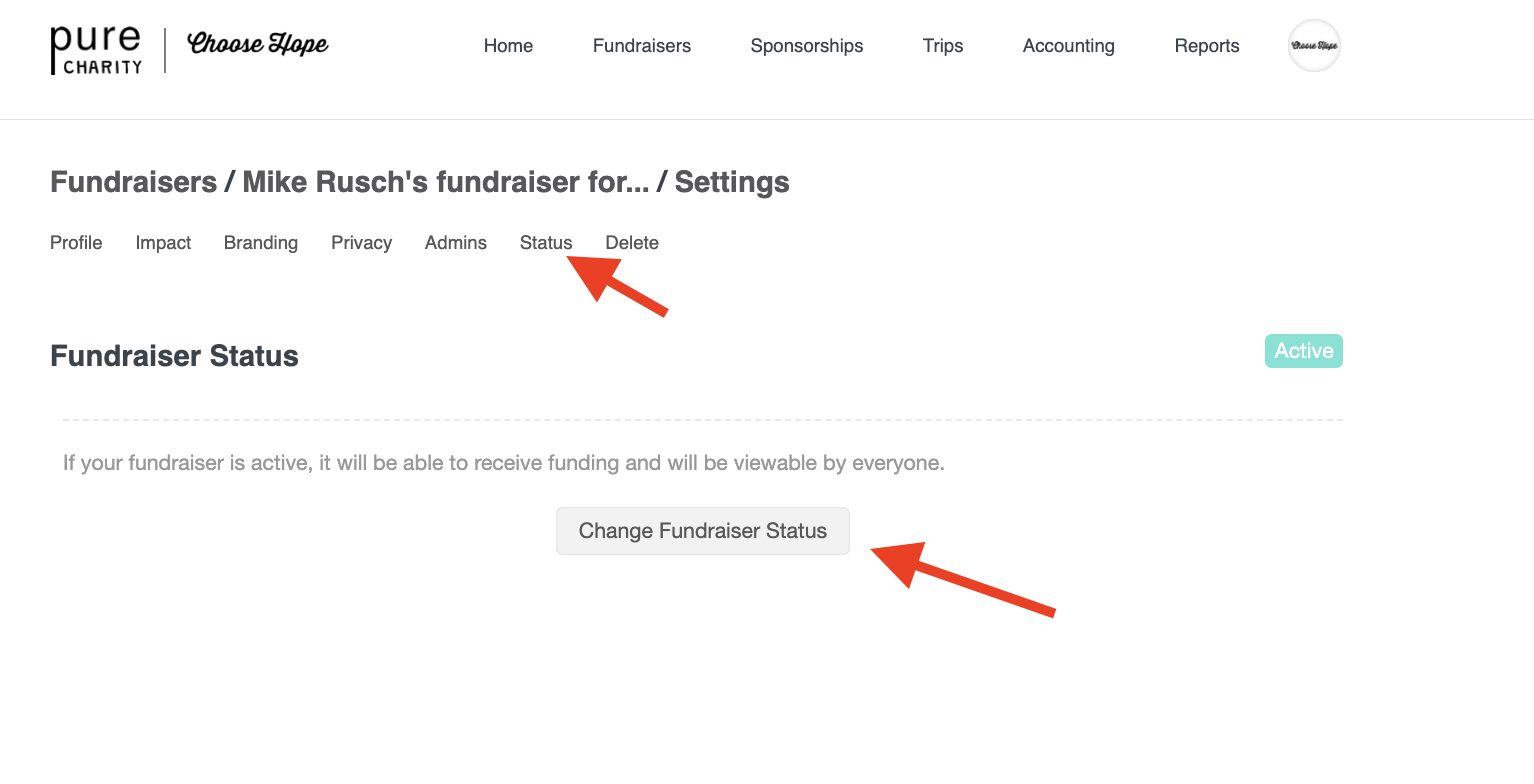Click the Pure Charity logo
This screenshot has height=784, width=1534.
[96, 49]
